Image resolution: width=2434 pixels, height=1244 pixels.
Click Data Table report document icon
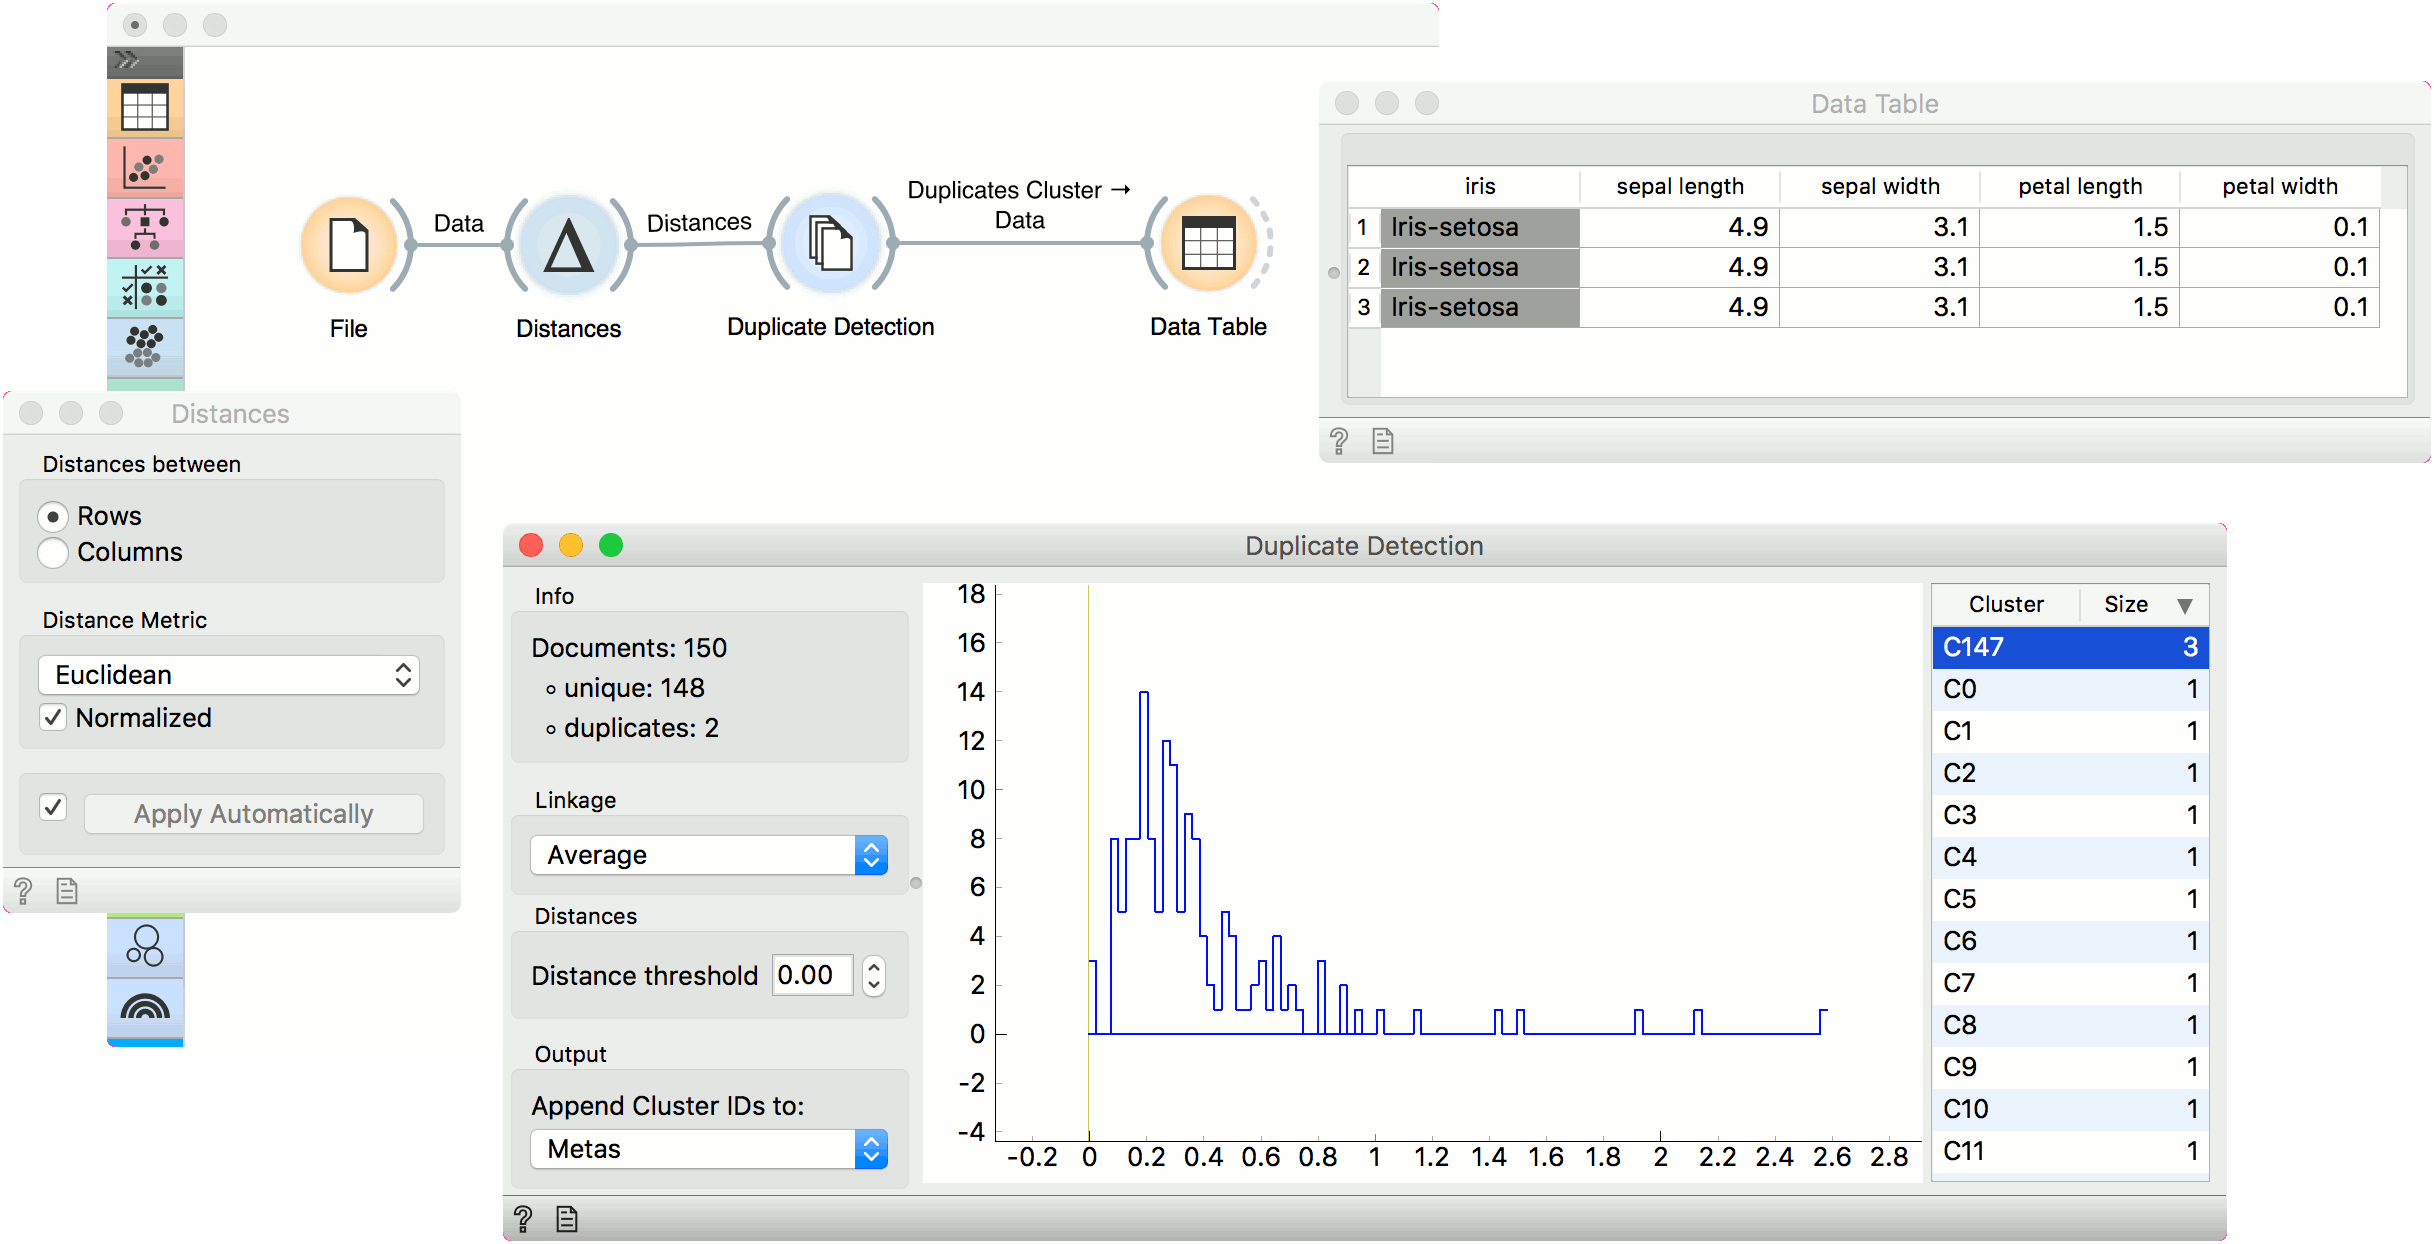(x=1382, y=441)
